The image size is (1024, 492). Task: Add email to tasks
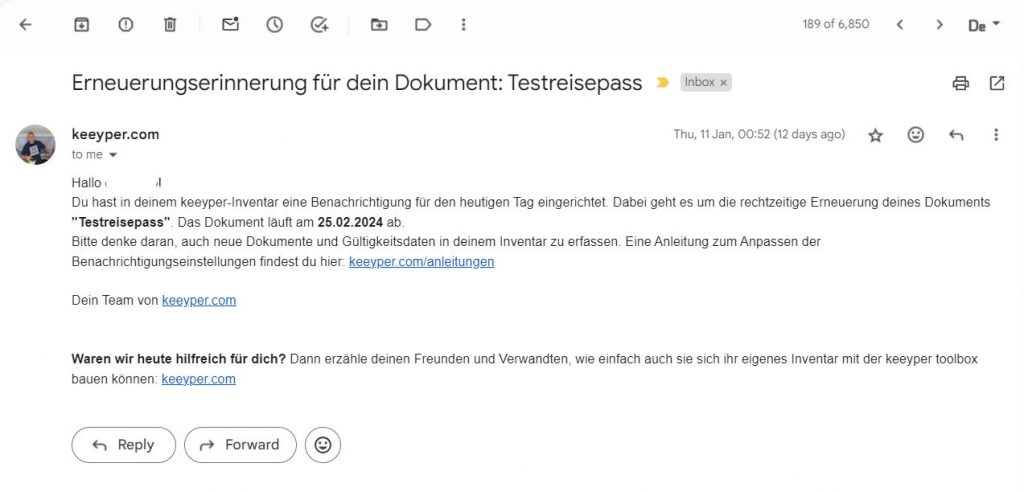(320, 25)
